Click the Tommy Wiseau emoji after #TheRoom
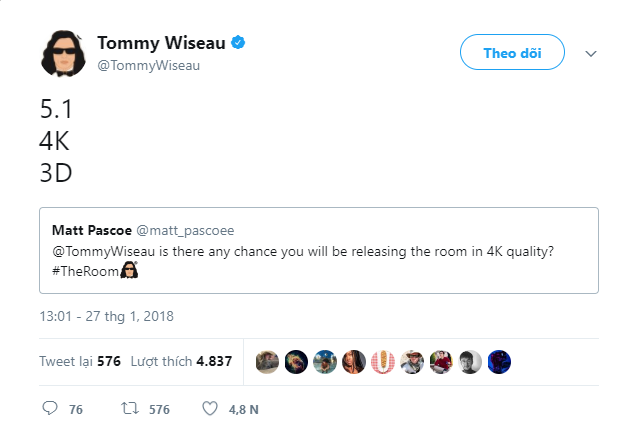This screenshot has height=439, width=618. pyautogui.click(x=129, y=270)
